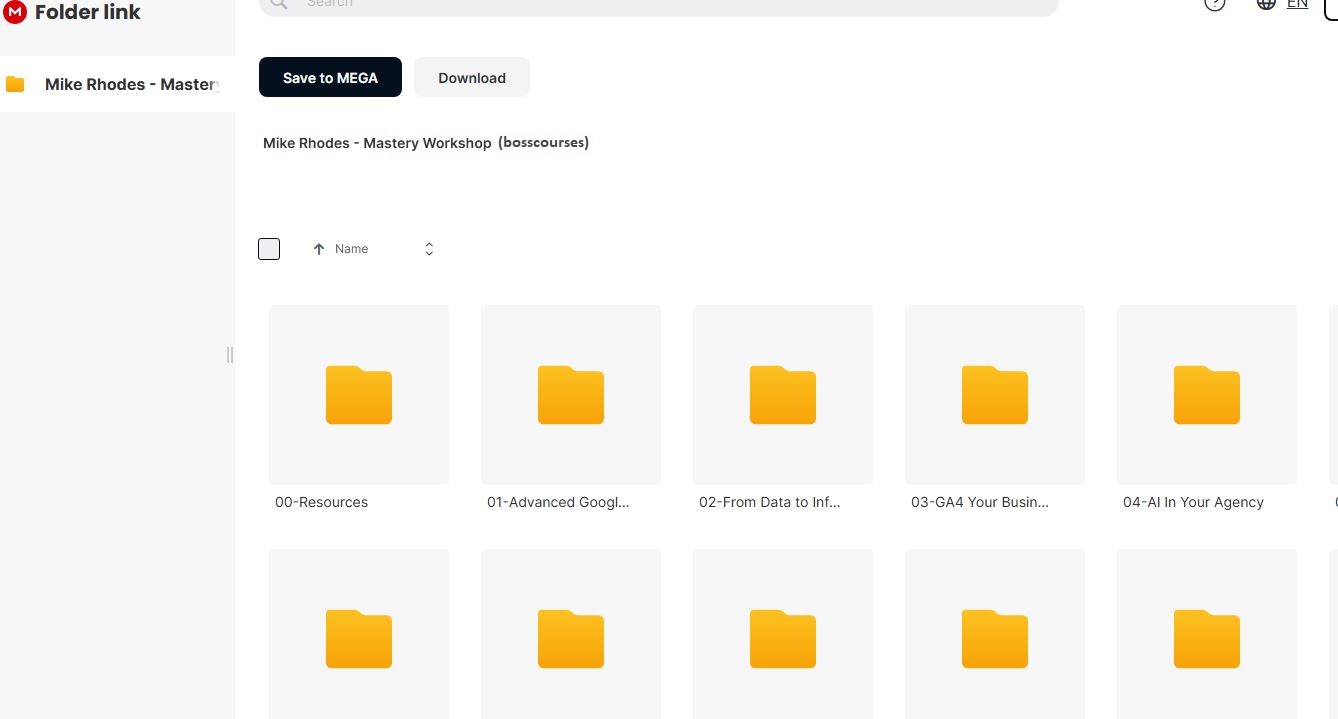
Task: Open the help question mark icon
Action: coord(1214,3)
